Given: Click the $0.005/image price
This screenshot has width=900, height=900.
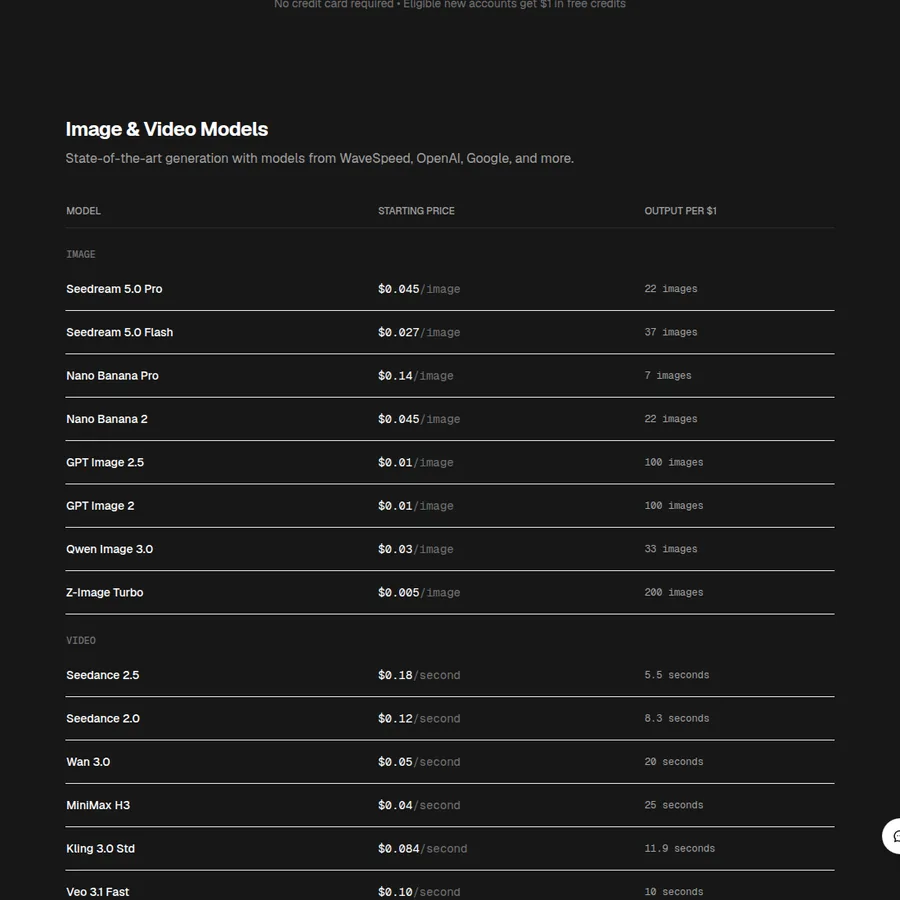Looking at the screenshot, I should (x=419, y=592).
